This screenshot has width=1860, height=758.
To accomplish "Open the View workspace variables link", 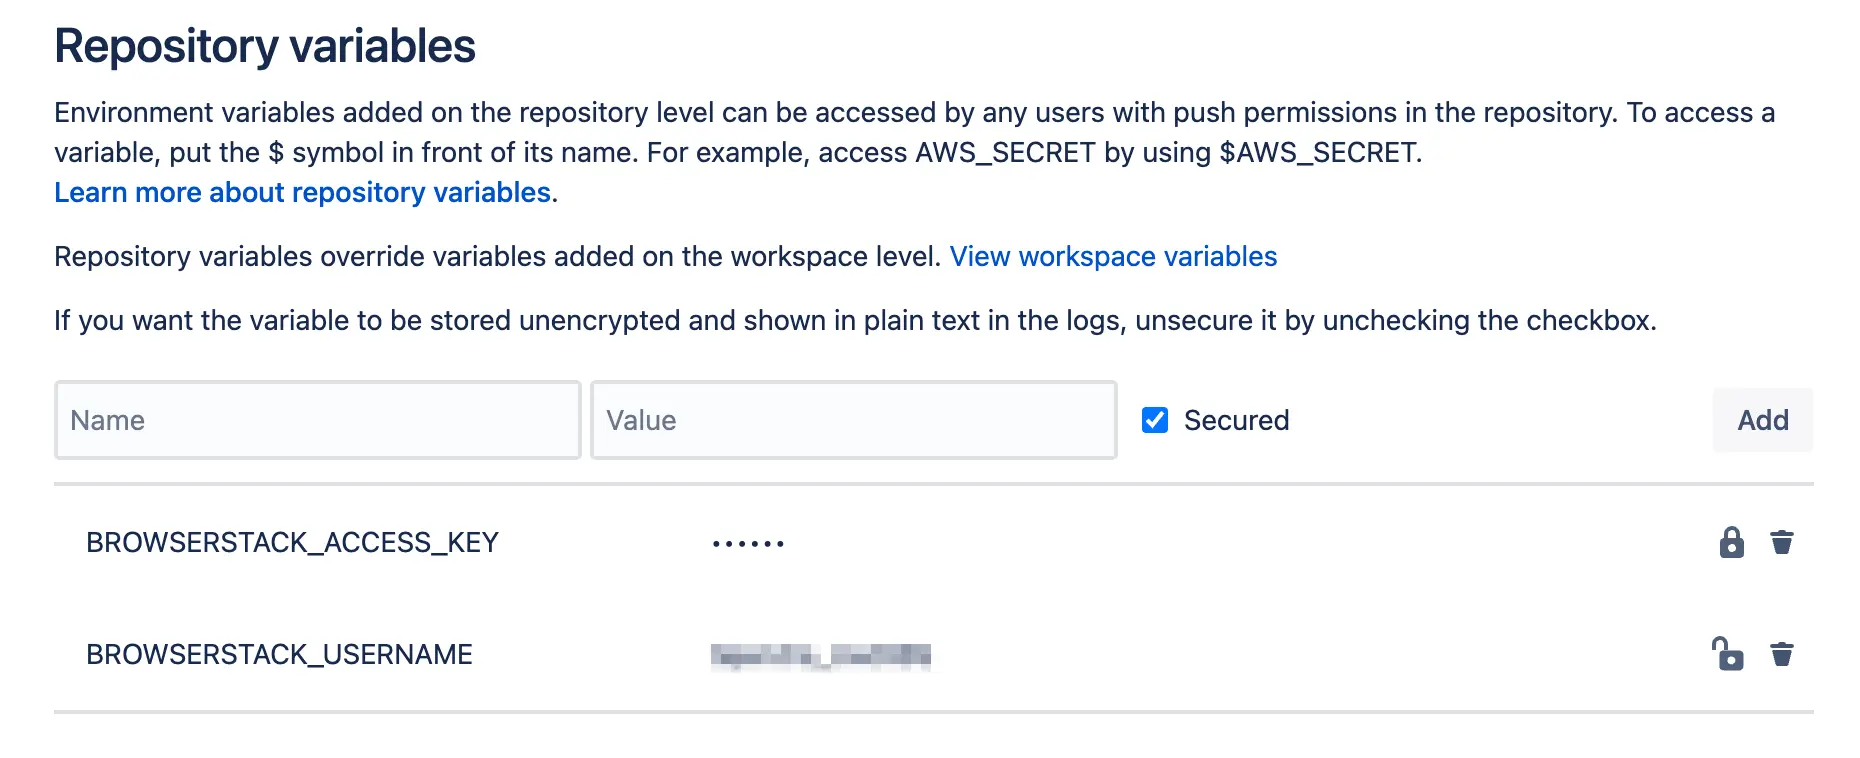I will pos(1113,257).
